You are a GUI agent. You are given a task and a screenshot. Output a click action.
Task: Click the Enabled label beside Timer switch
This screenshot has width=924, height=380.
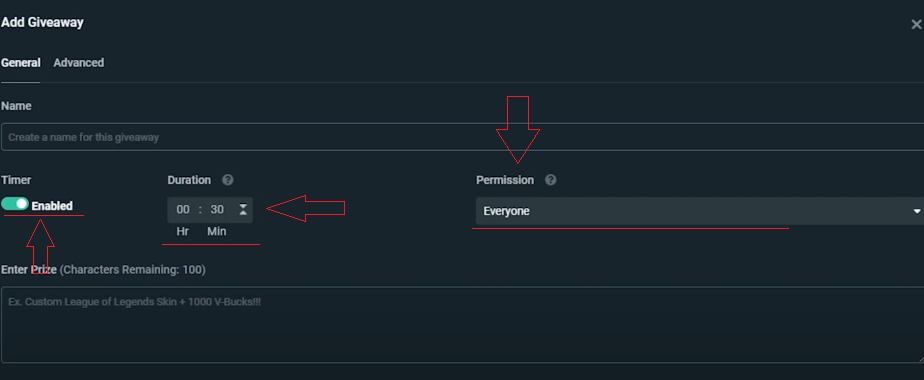pos(52,206)
